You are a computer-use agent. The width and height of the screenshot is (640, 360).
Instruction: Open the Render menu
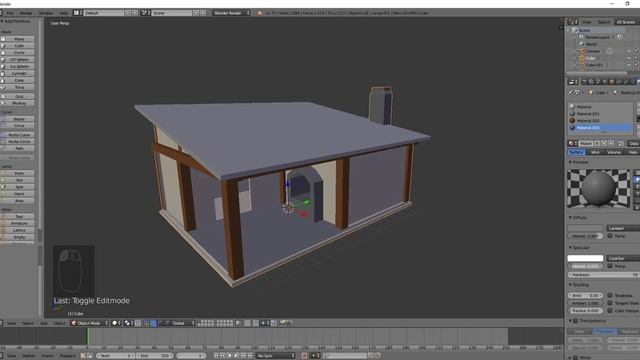pyautogui.click(x=26, y=13)
